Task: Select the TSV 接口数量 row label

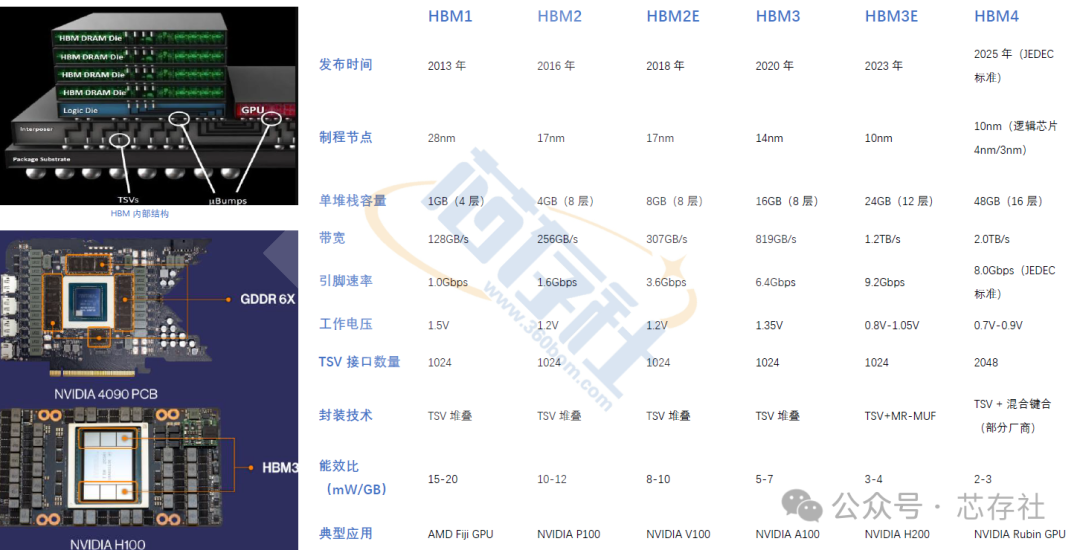Action: pos(359,361)
